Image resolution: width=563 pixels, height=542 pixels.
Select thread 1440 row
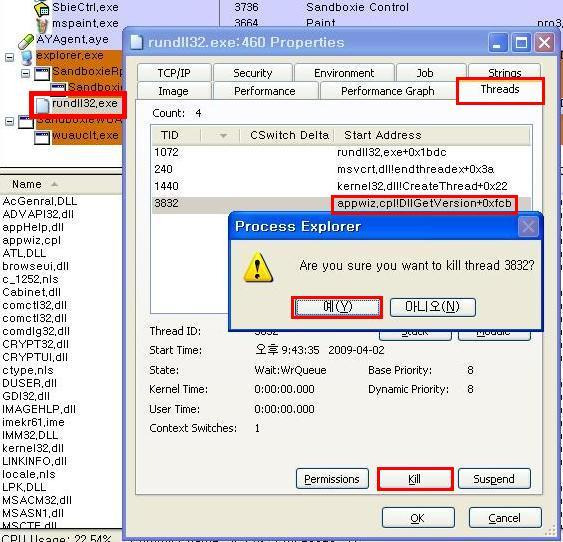tap(341, 186)
